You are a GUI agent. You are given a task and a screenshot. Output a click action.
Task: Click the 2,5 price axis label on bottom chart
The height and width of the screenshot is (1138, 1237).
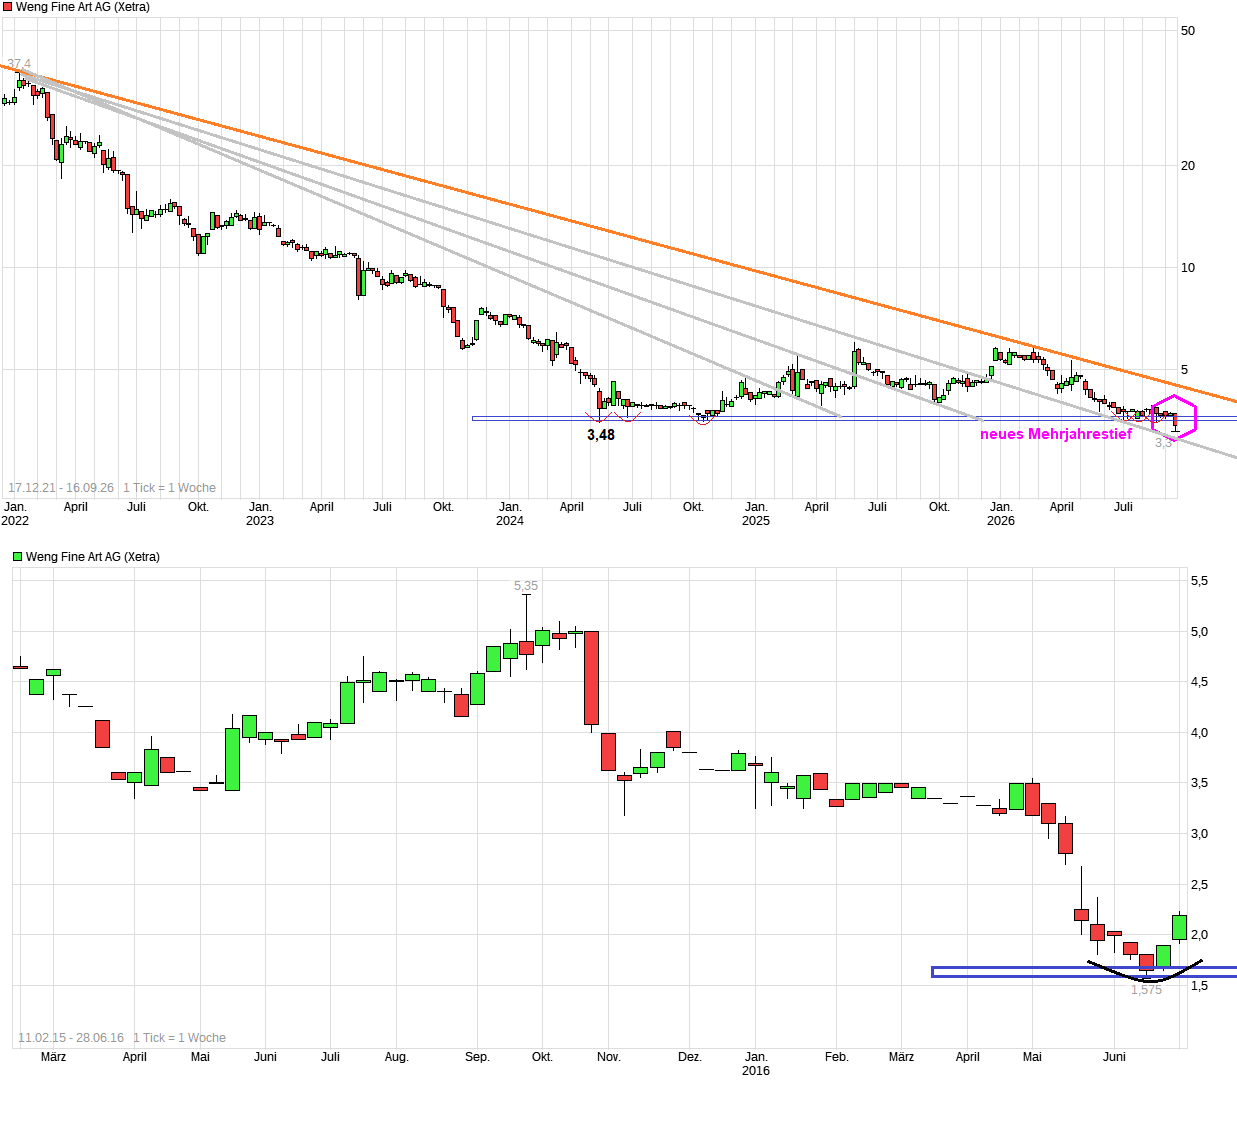click(1199, 885)
